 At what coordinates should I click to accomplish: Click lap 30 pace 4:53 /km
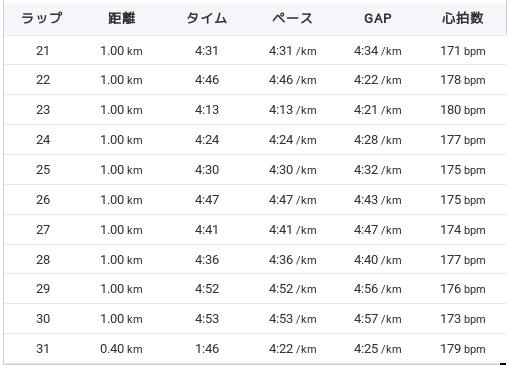click(x=293, y=319)
